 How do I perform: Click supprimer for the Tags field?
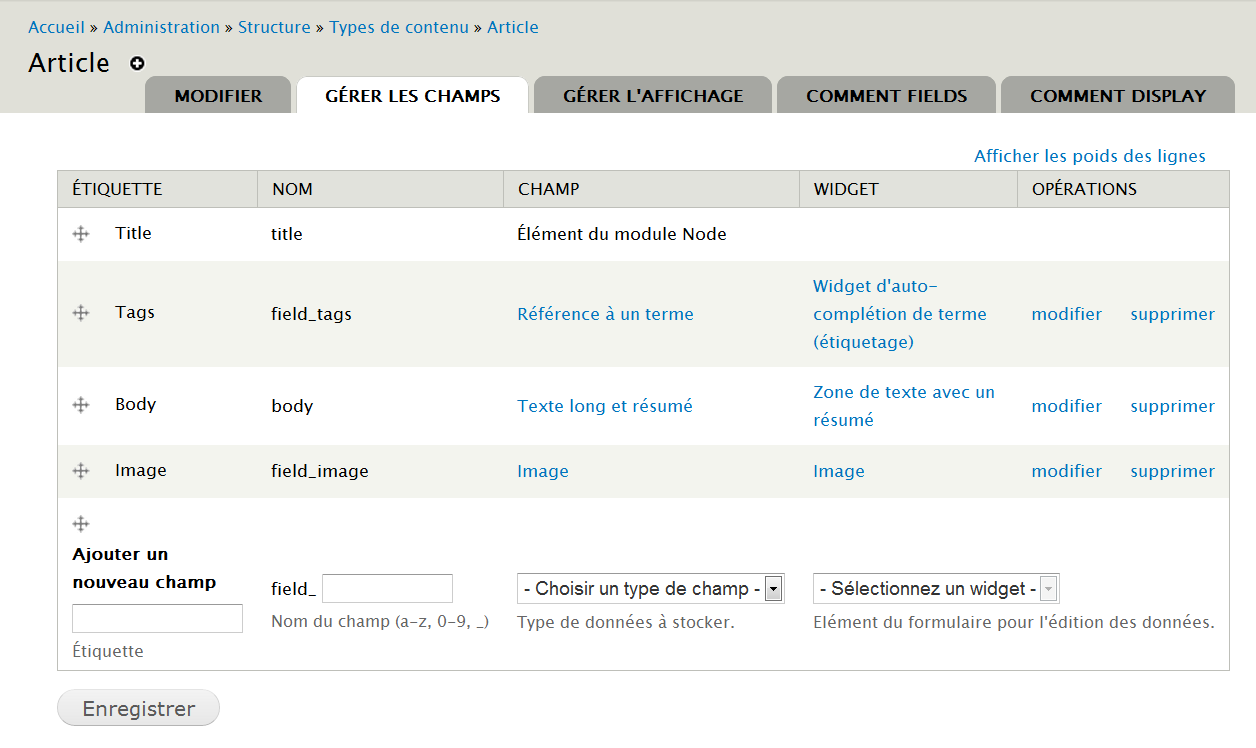point(1172,314)
